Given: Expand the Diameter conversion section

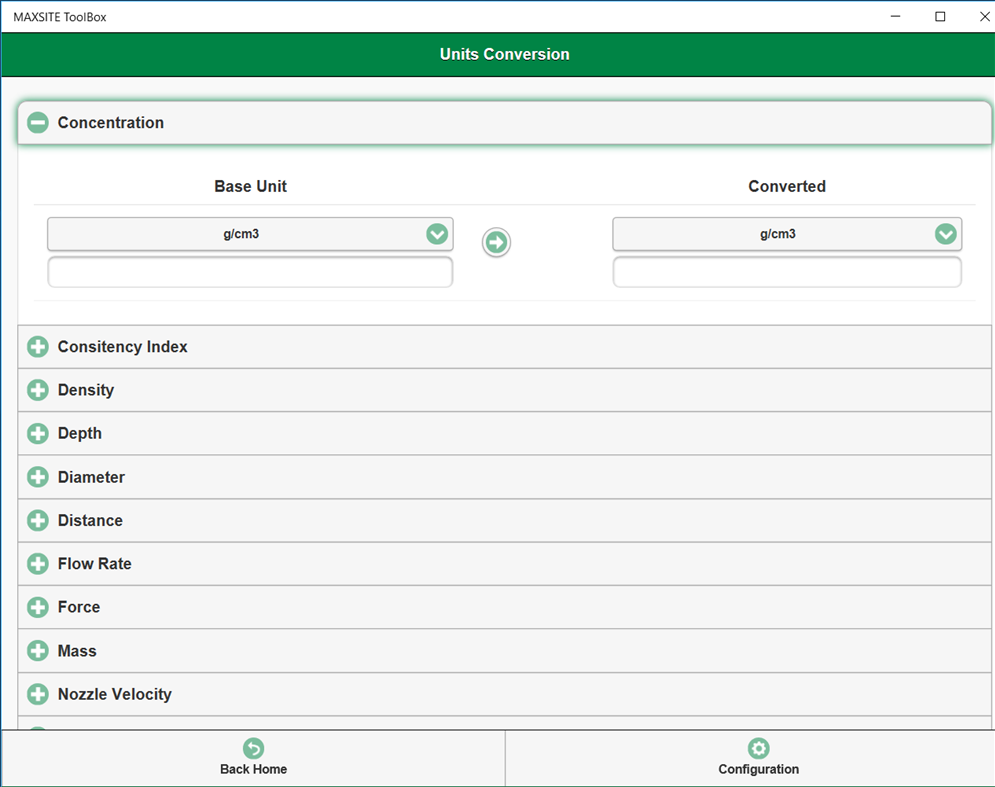Looking at the screenshot, I should point(37,477).
